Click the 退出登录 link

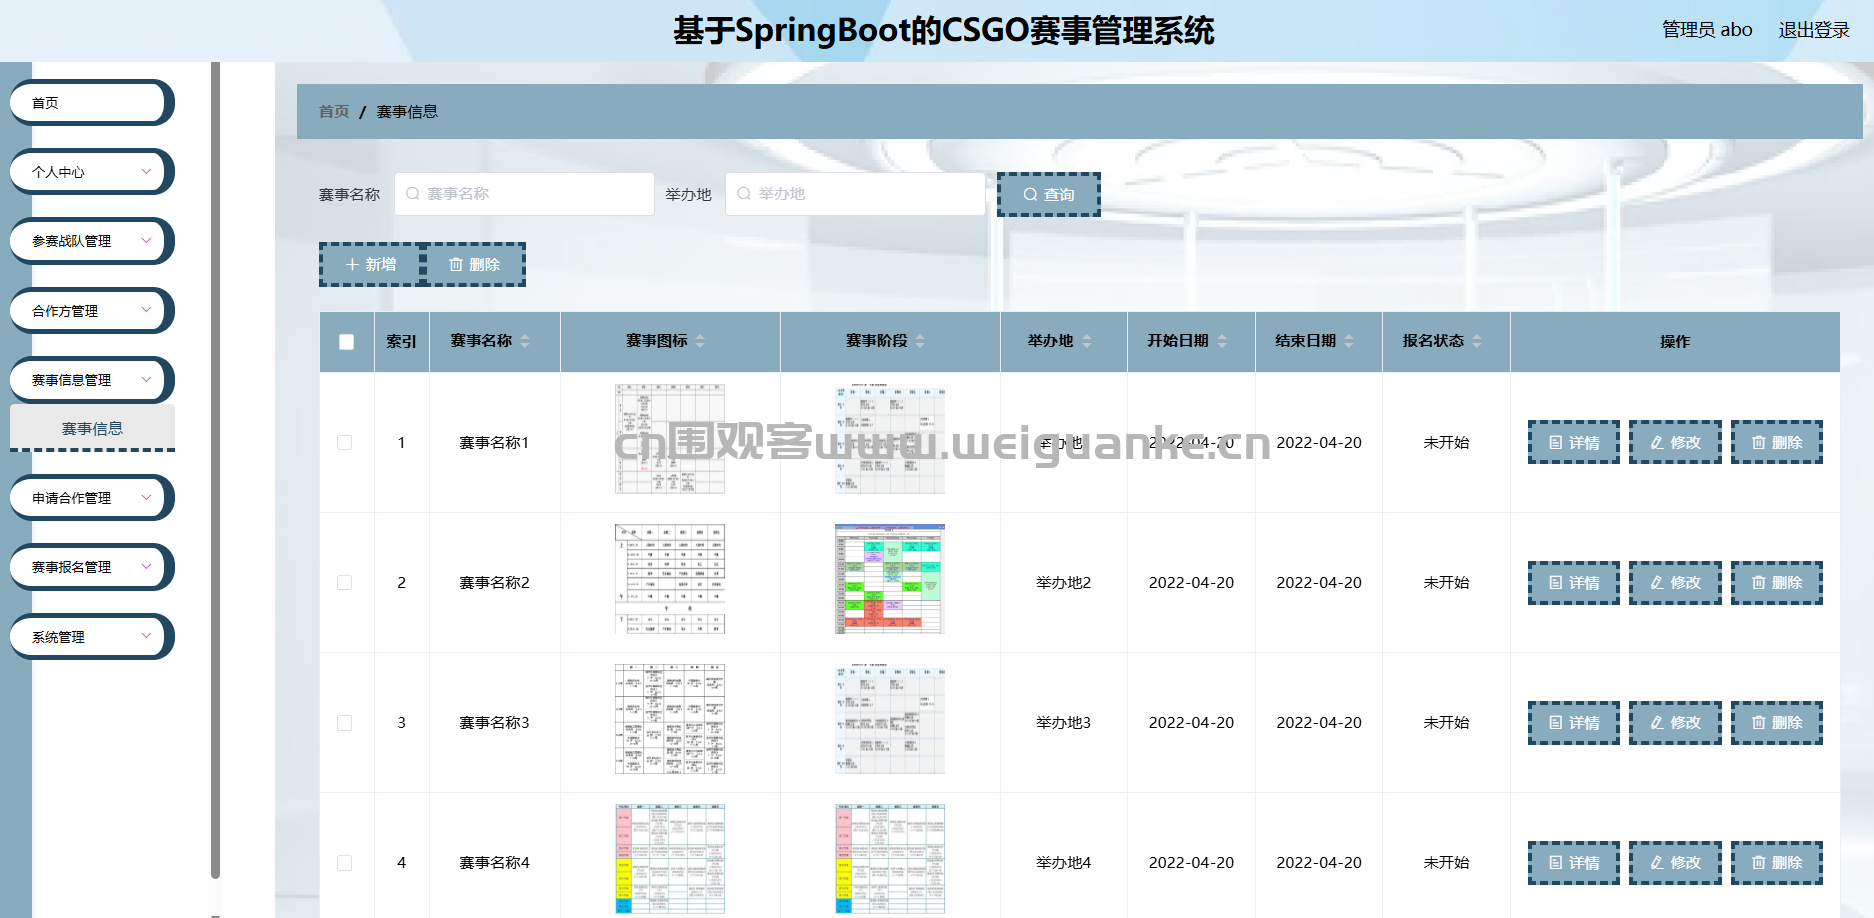click(x=1814, y=30)
